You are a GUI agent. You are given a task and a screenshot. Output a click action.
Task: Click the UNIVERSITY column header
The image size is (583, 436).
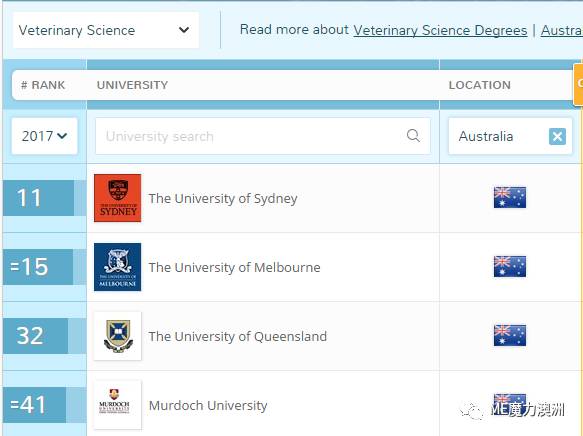pos(132,85)
